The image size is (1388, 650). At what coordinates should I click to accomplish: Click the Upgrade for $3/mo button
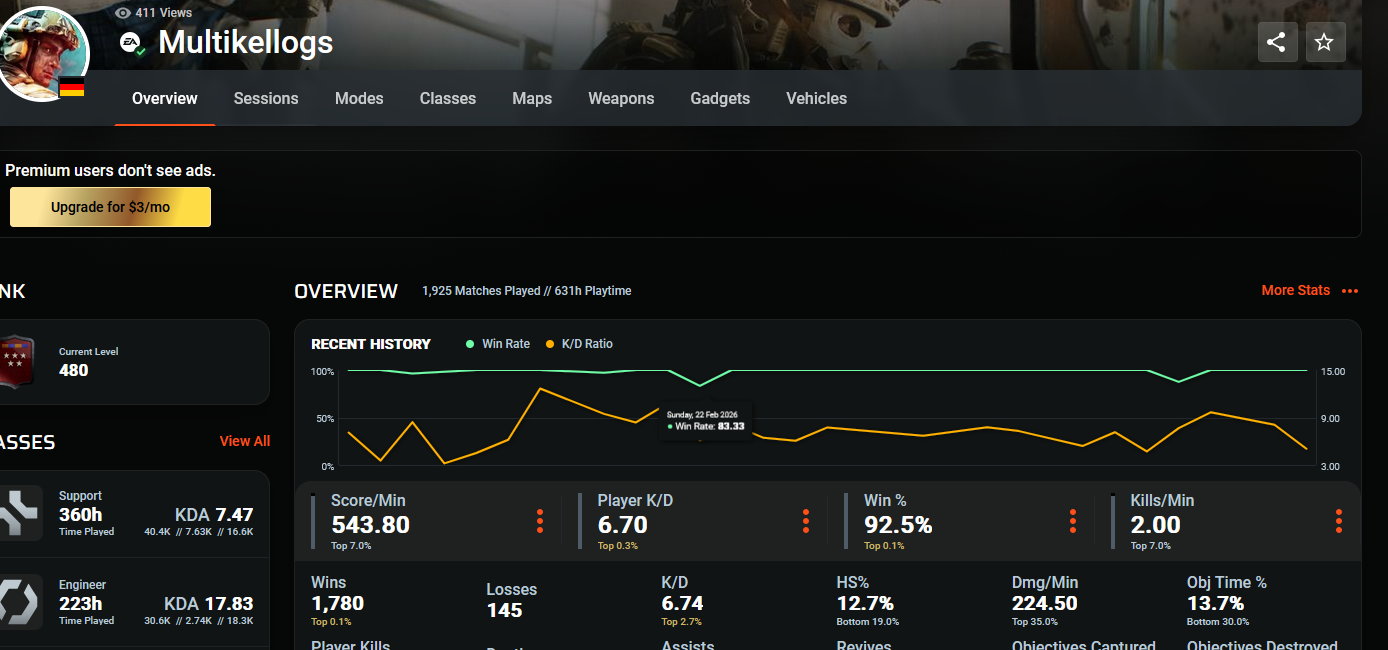coord(110,207)
